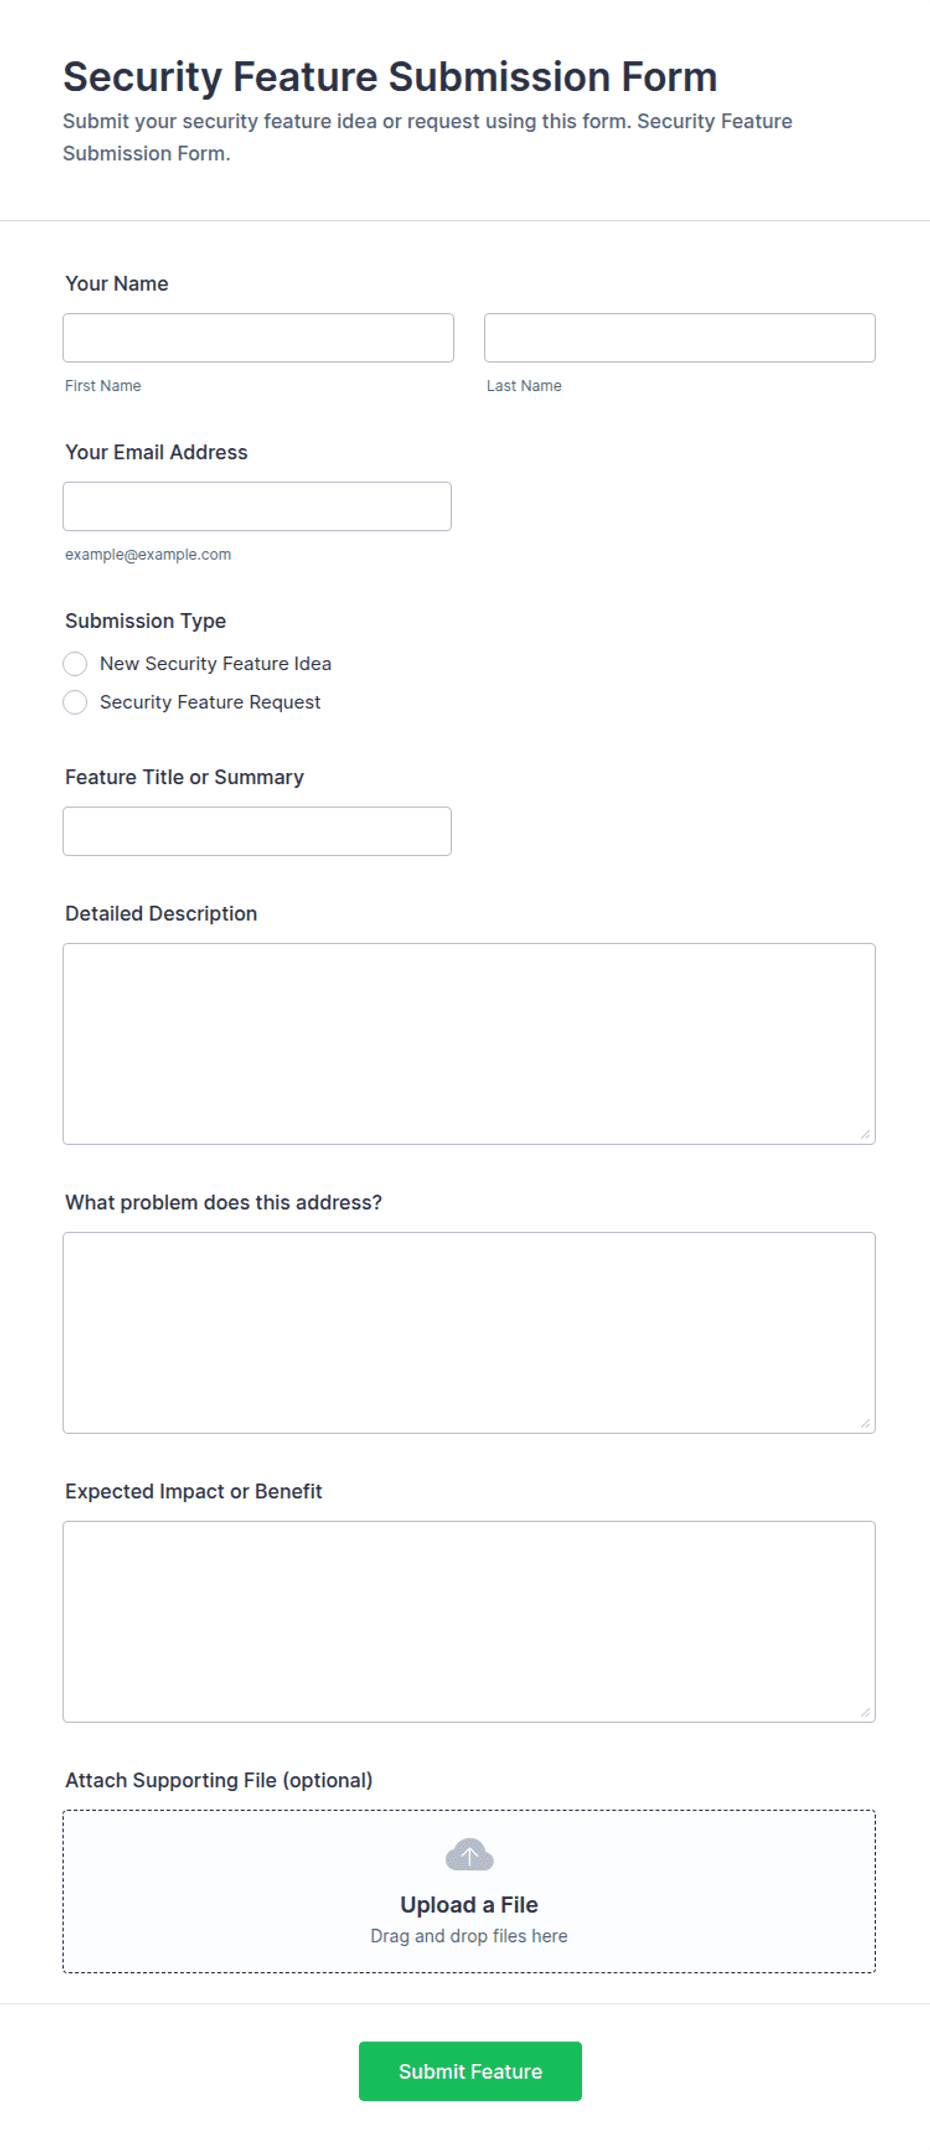Click the Upload a File text
Viewport: 930px width, 2150px height.
tap(469, 1905)
